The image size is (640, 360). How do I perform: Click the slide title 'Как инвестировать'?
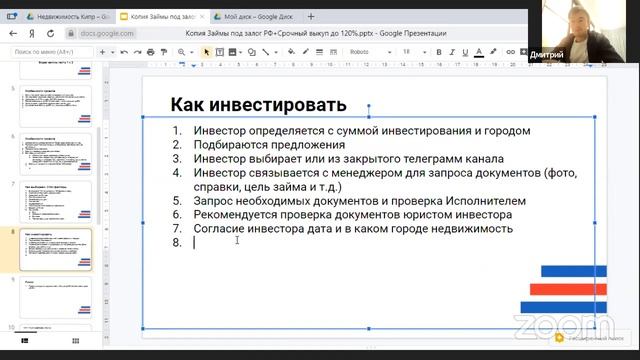tap(258, 104)
